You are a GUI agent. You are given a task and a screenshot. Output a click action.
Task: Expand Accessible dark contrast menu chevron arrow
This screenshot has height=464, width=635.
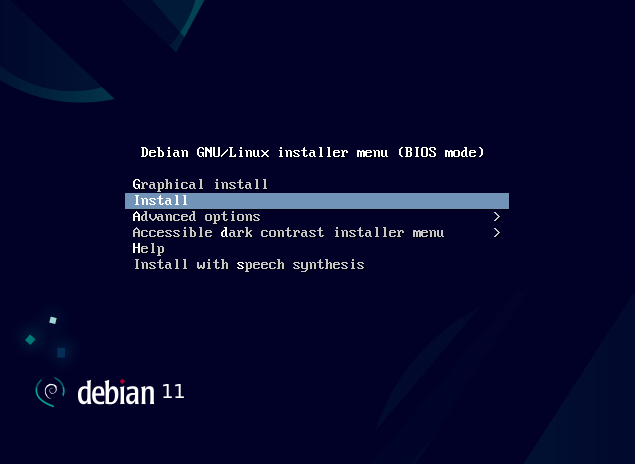tap(497, 232)
